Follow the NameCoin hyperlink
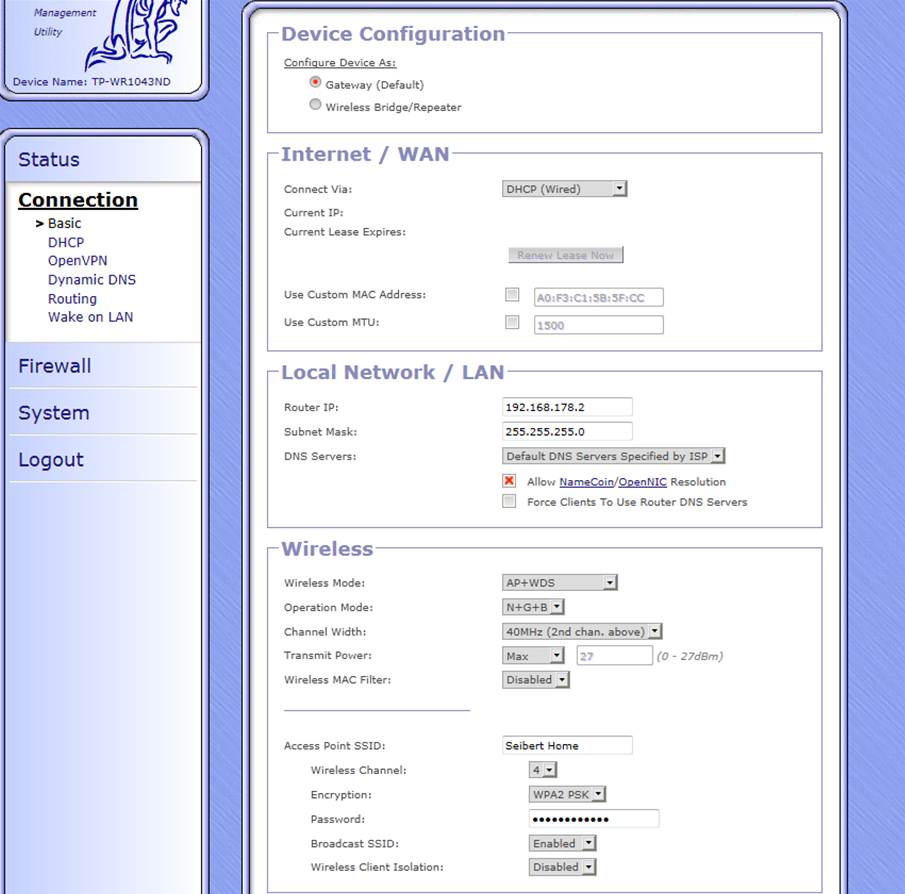This screenshot has height=894, width=905. [x=586, y=482]
